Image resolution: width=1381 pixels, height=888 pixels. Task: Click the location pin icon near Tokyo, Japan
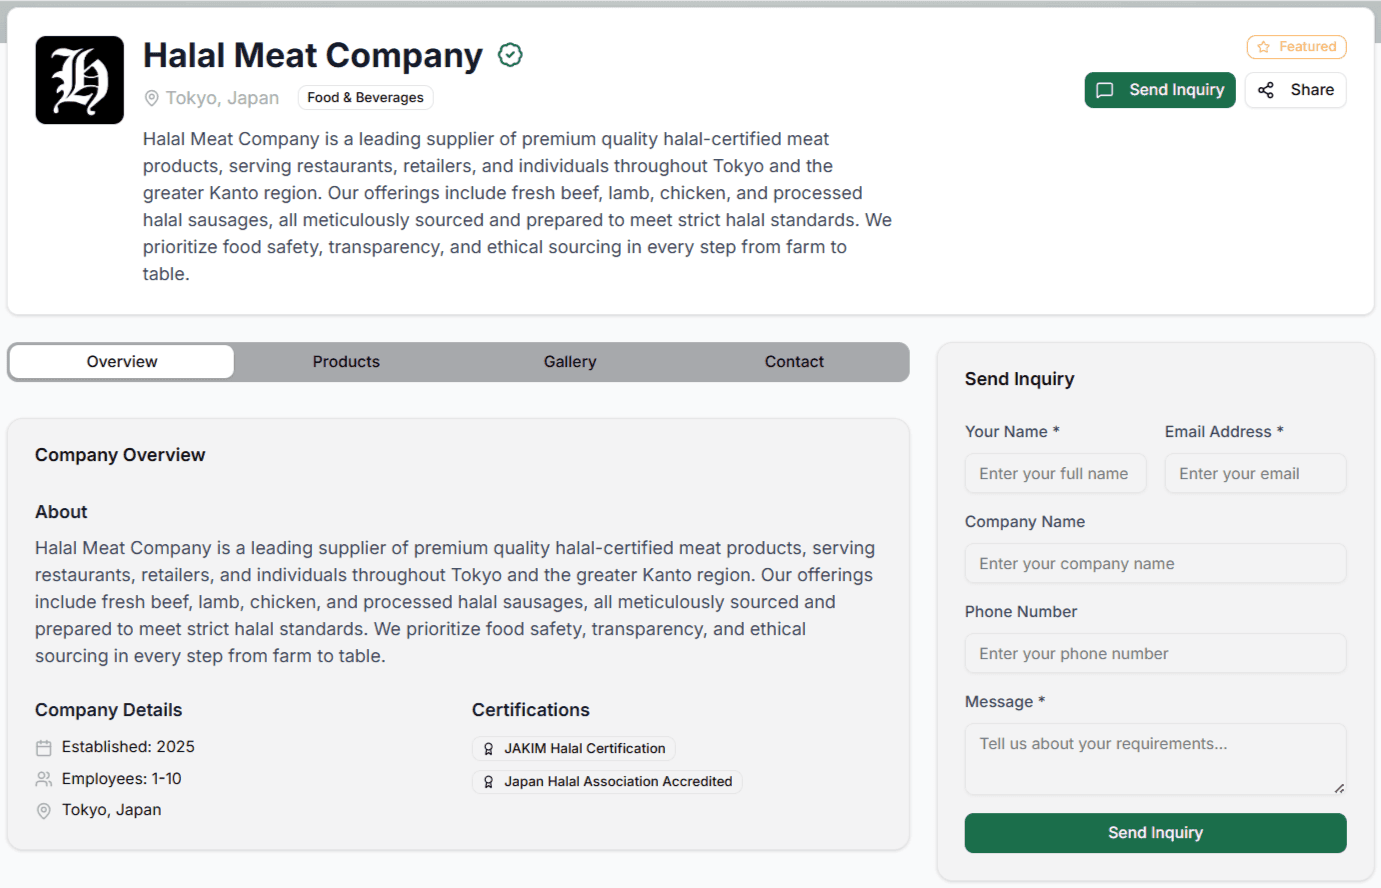152,98
